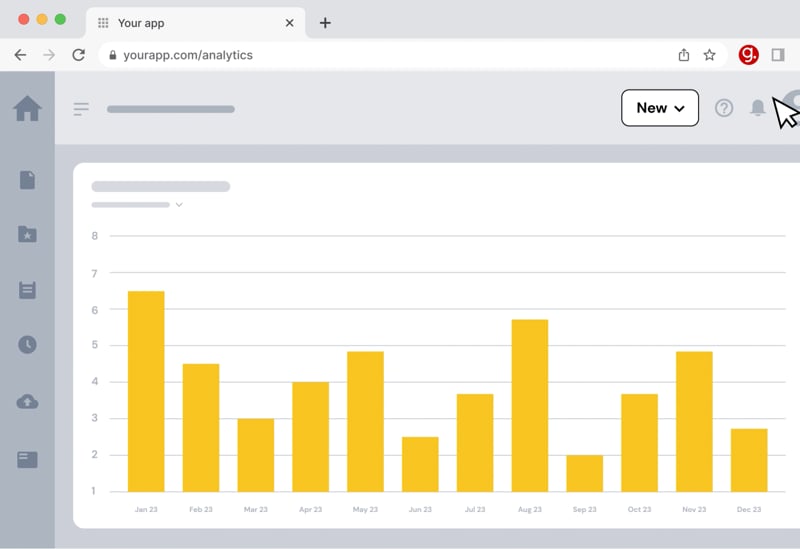The image size is (800, 549).
Task: Bookmark this page with star icon
Action: pyautogui.click(x=710, y=55)
